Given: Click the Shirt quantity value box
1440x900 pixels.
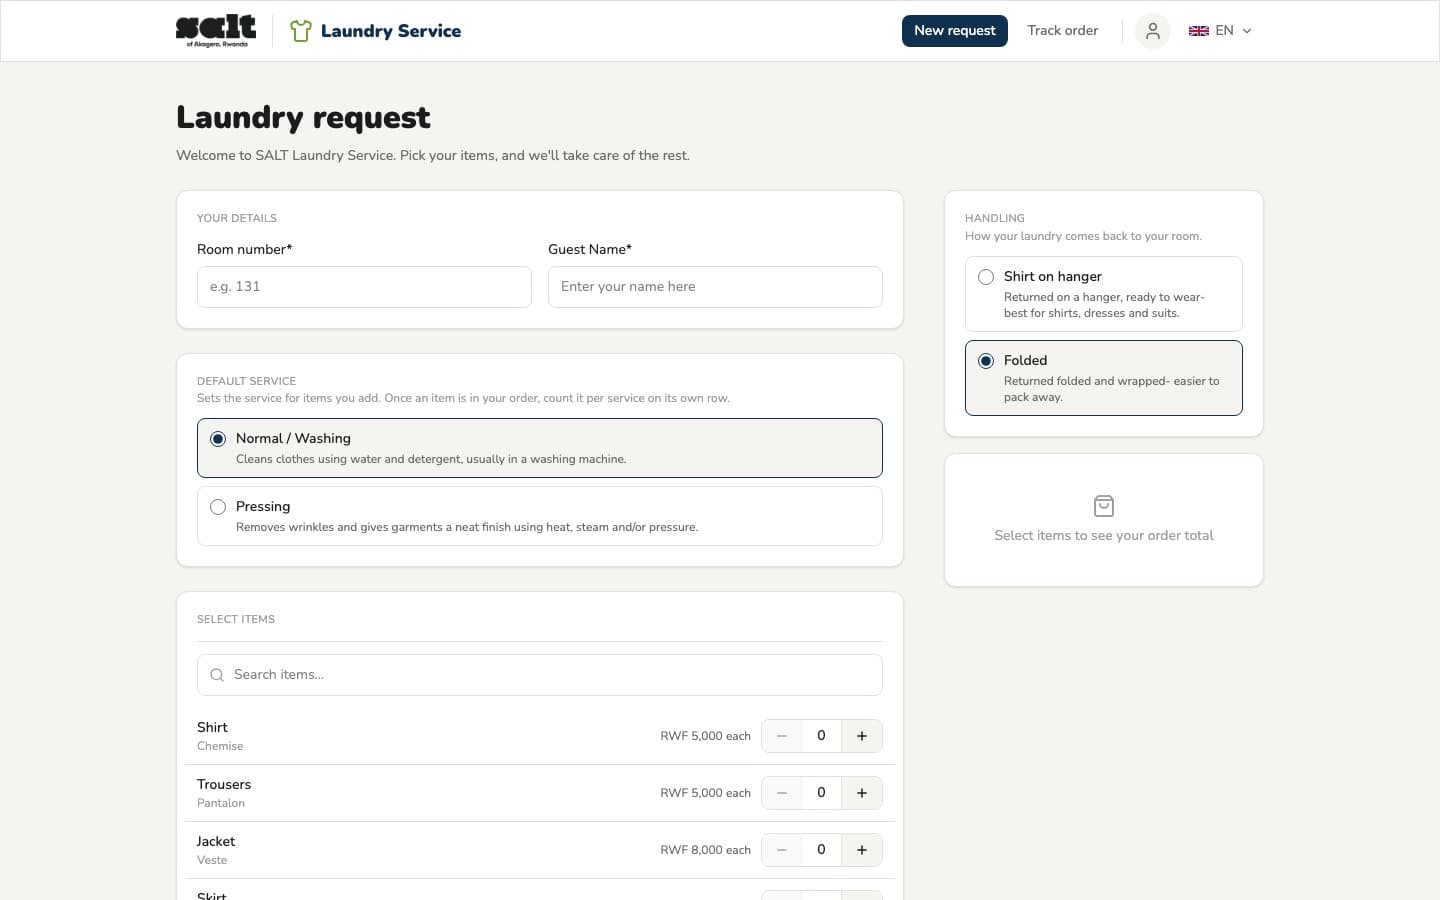Looking at the screenshot, I should (821, 736).
